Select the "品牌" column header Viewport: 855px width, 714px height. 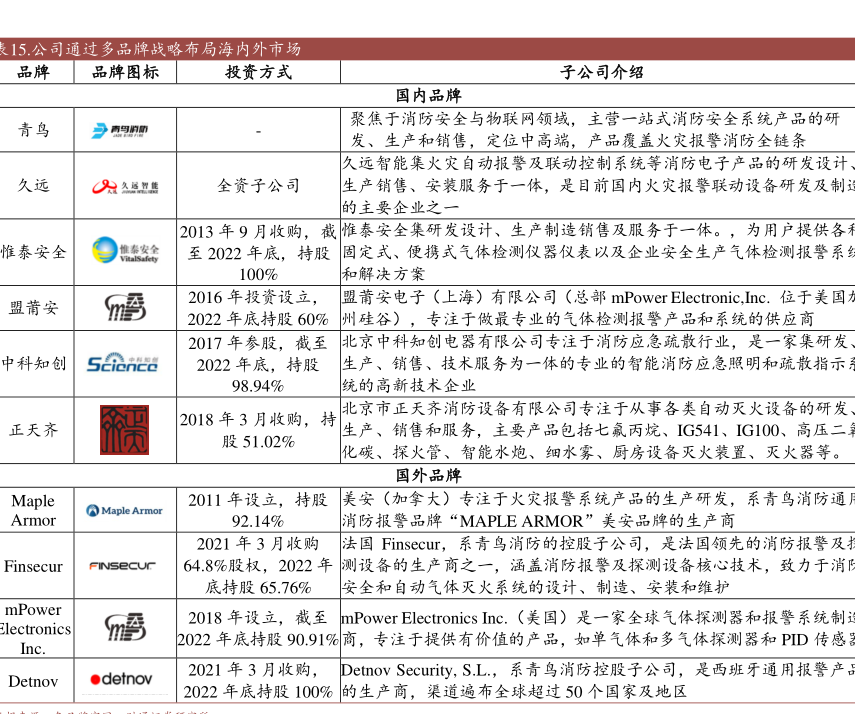(x=33, y=72)
